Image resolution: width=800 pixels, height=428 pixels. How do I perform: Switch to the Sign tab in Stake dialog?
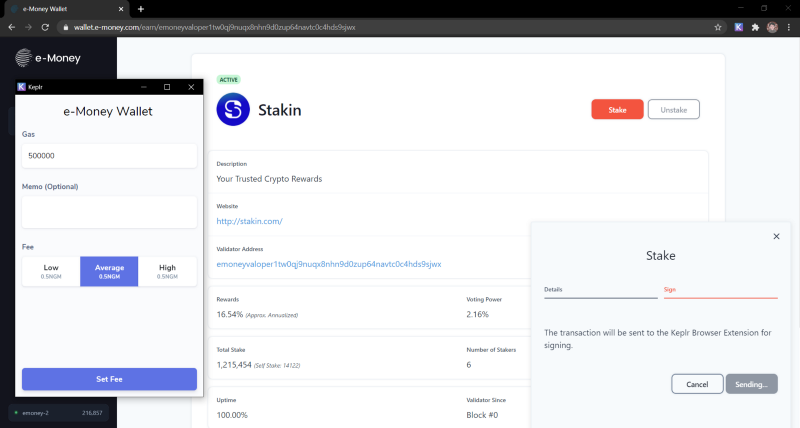click(x=720, y=290)
